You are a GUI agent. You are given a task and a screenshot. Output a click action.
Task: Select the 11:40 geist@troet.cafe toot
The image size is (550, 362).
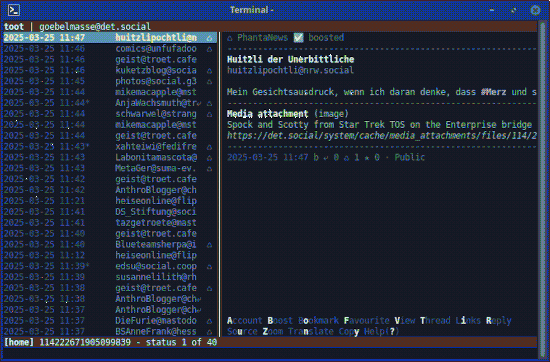[110, 234]
